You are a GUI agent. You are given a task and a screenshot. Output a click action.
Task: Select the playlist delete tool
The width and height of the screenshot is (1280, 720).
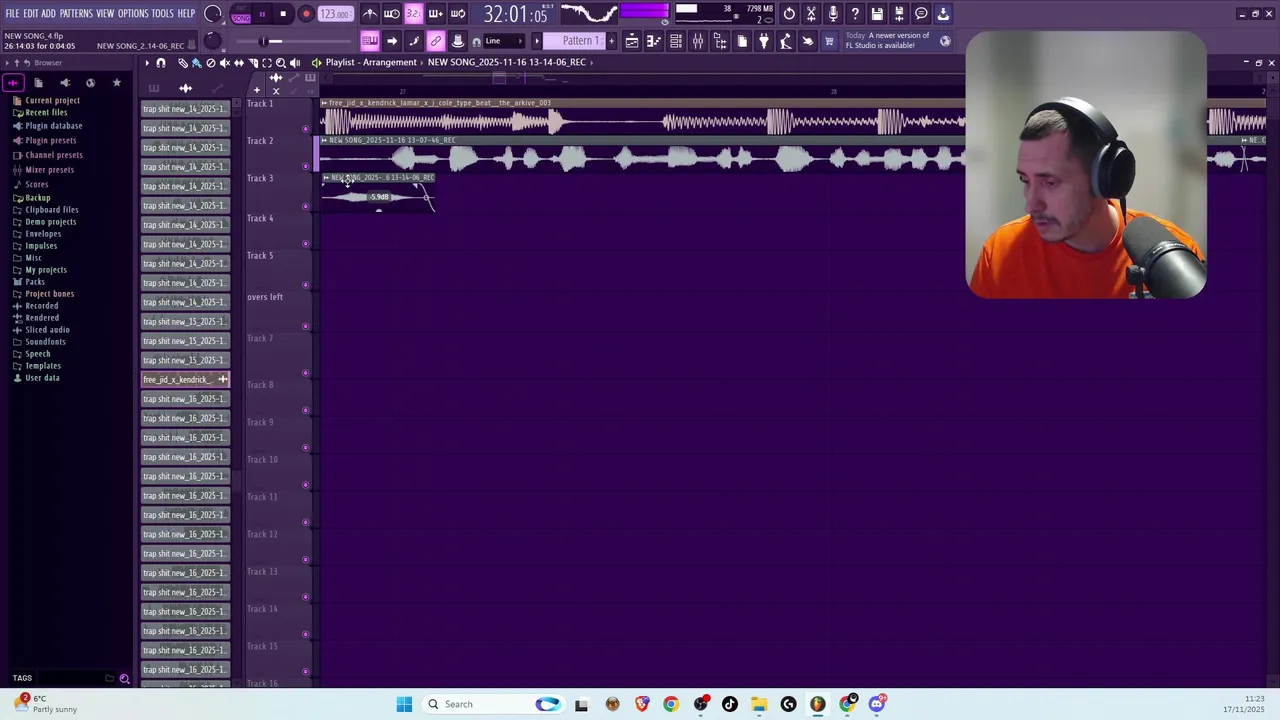click(x=210, y=63)
